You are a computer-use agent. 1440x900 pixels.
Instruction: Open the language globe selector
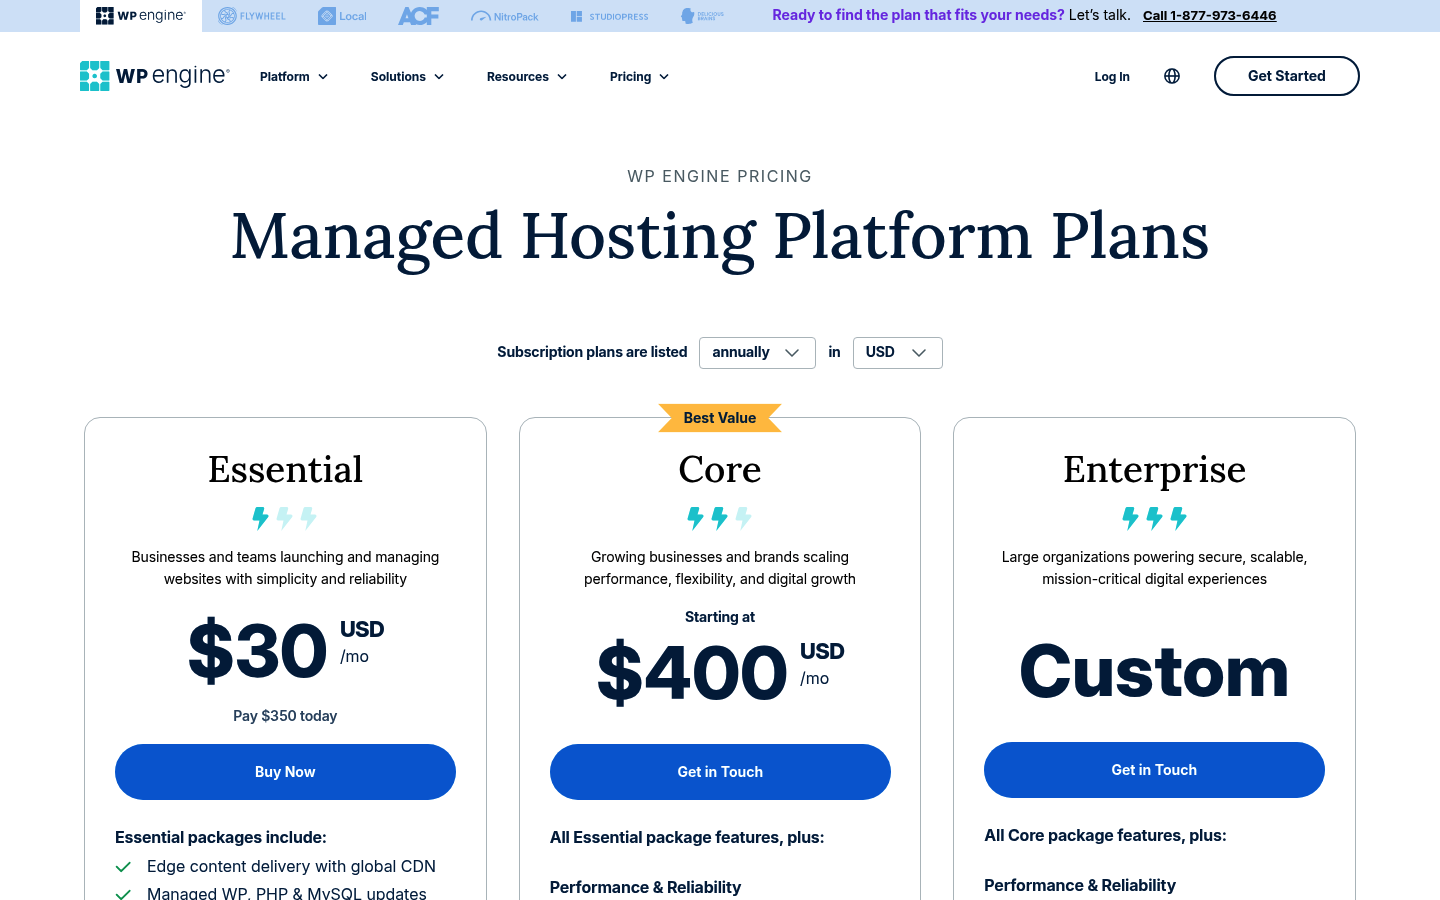click(1172, 76)
